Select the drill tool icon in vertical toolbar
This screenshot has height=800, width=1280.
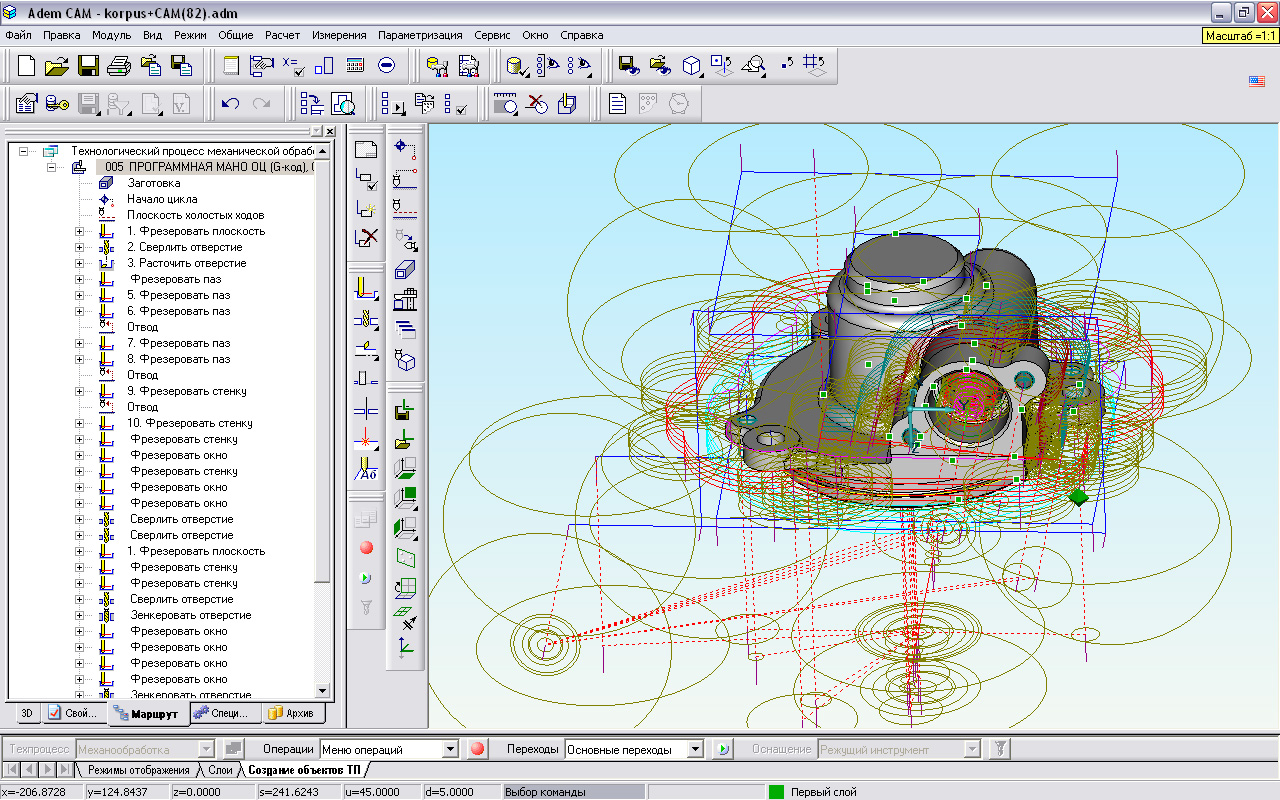coord(366,320)
